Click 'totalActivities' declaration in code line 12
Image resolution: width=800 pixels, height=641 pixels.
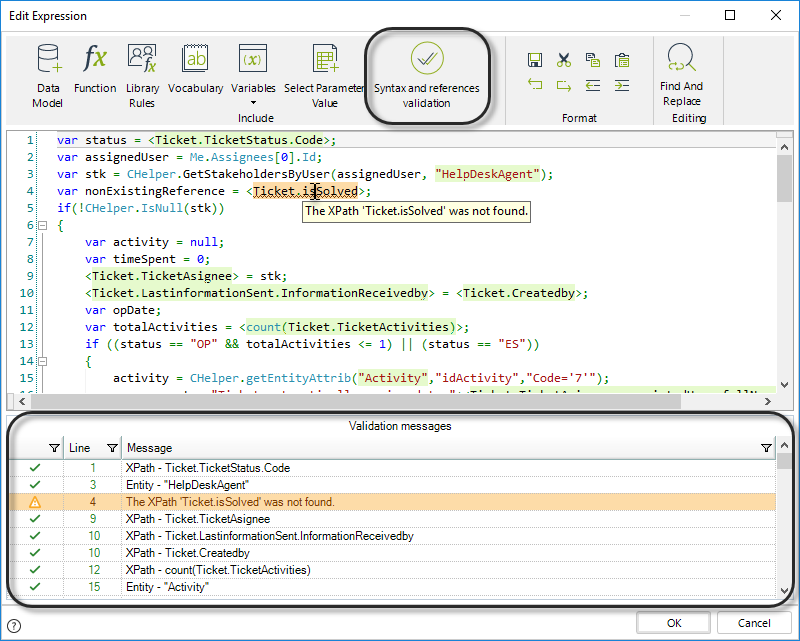(165, 327)
